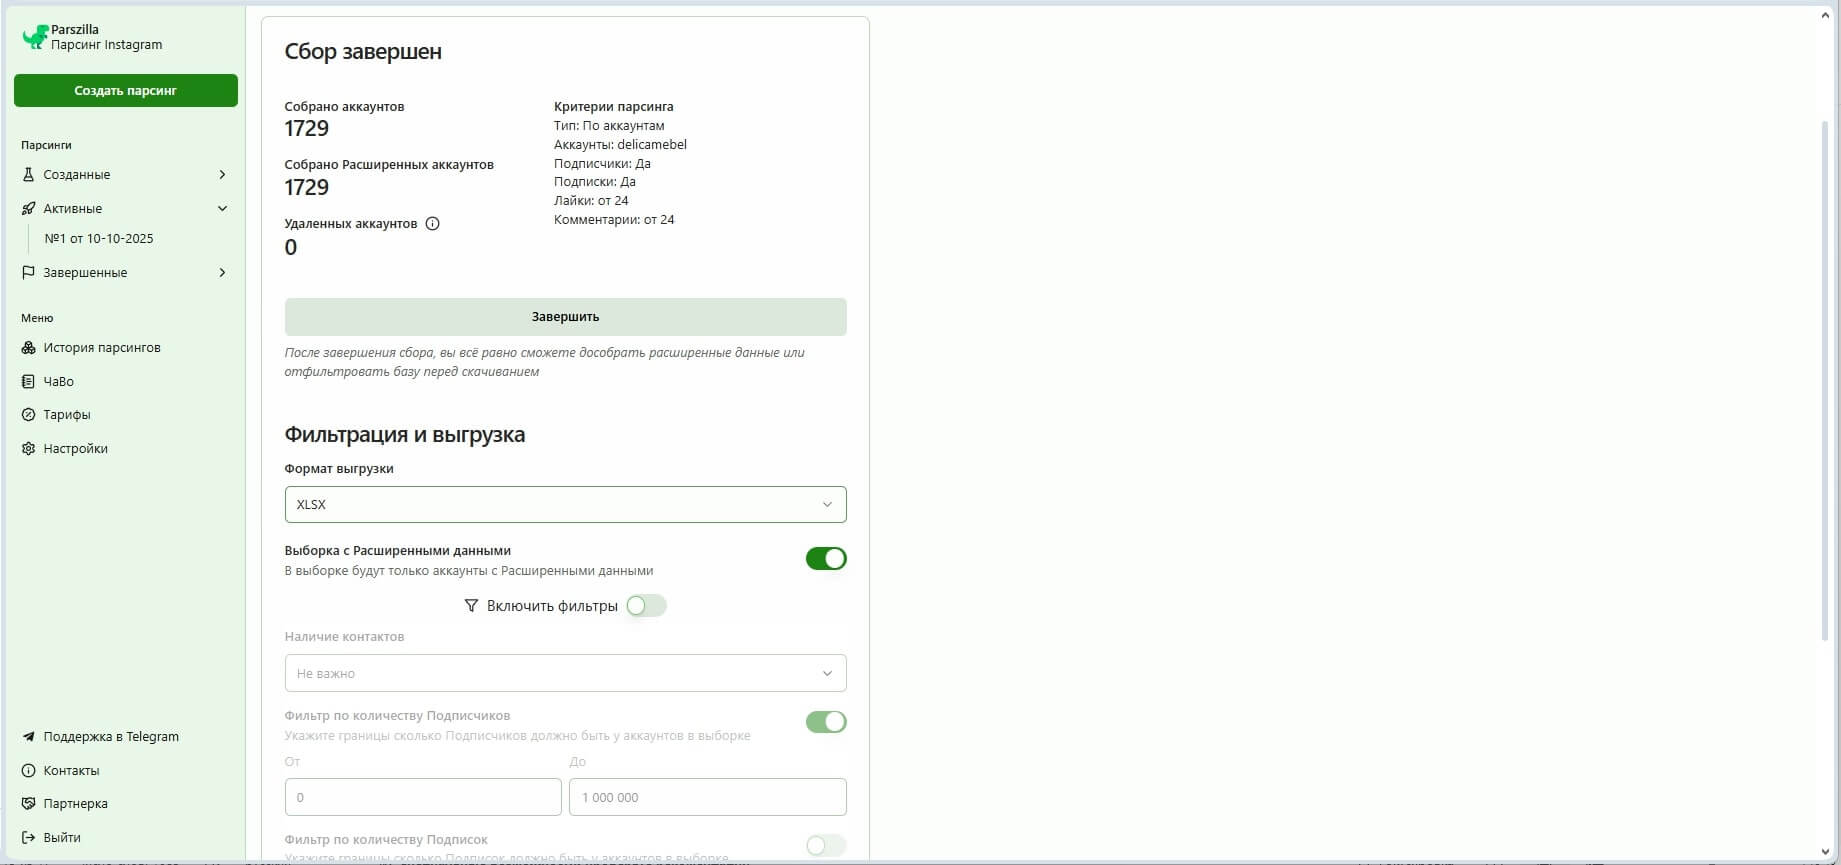Click the Партнерка handshake icon
The height and width of the screenshot is (865, 1841).
28,803
